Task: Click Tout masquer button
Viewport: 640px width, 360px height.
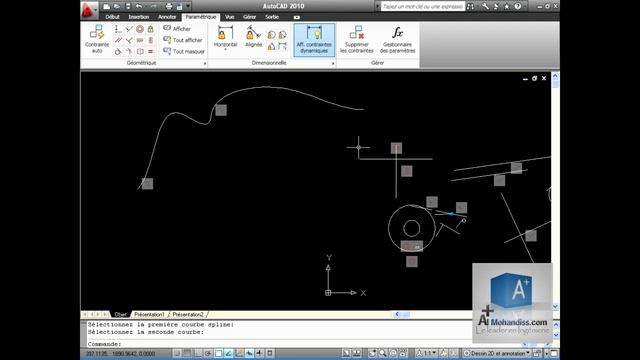Action: [x=184, y=51]
